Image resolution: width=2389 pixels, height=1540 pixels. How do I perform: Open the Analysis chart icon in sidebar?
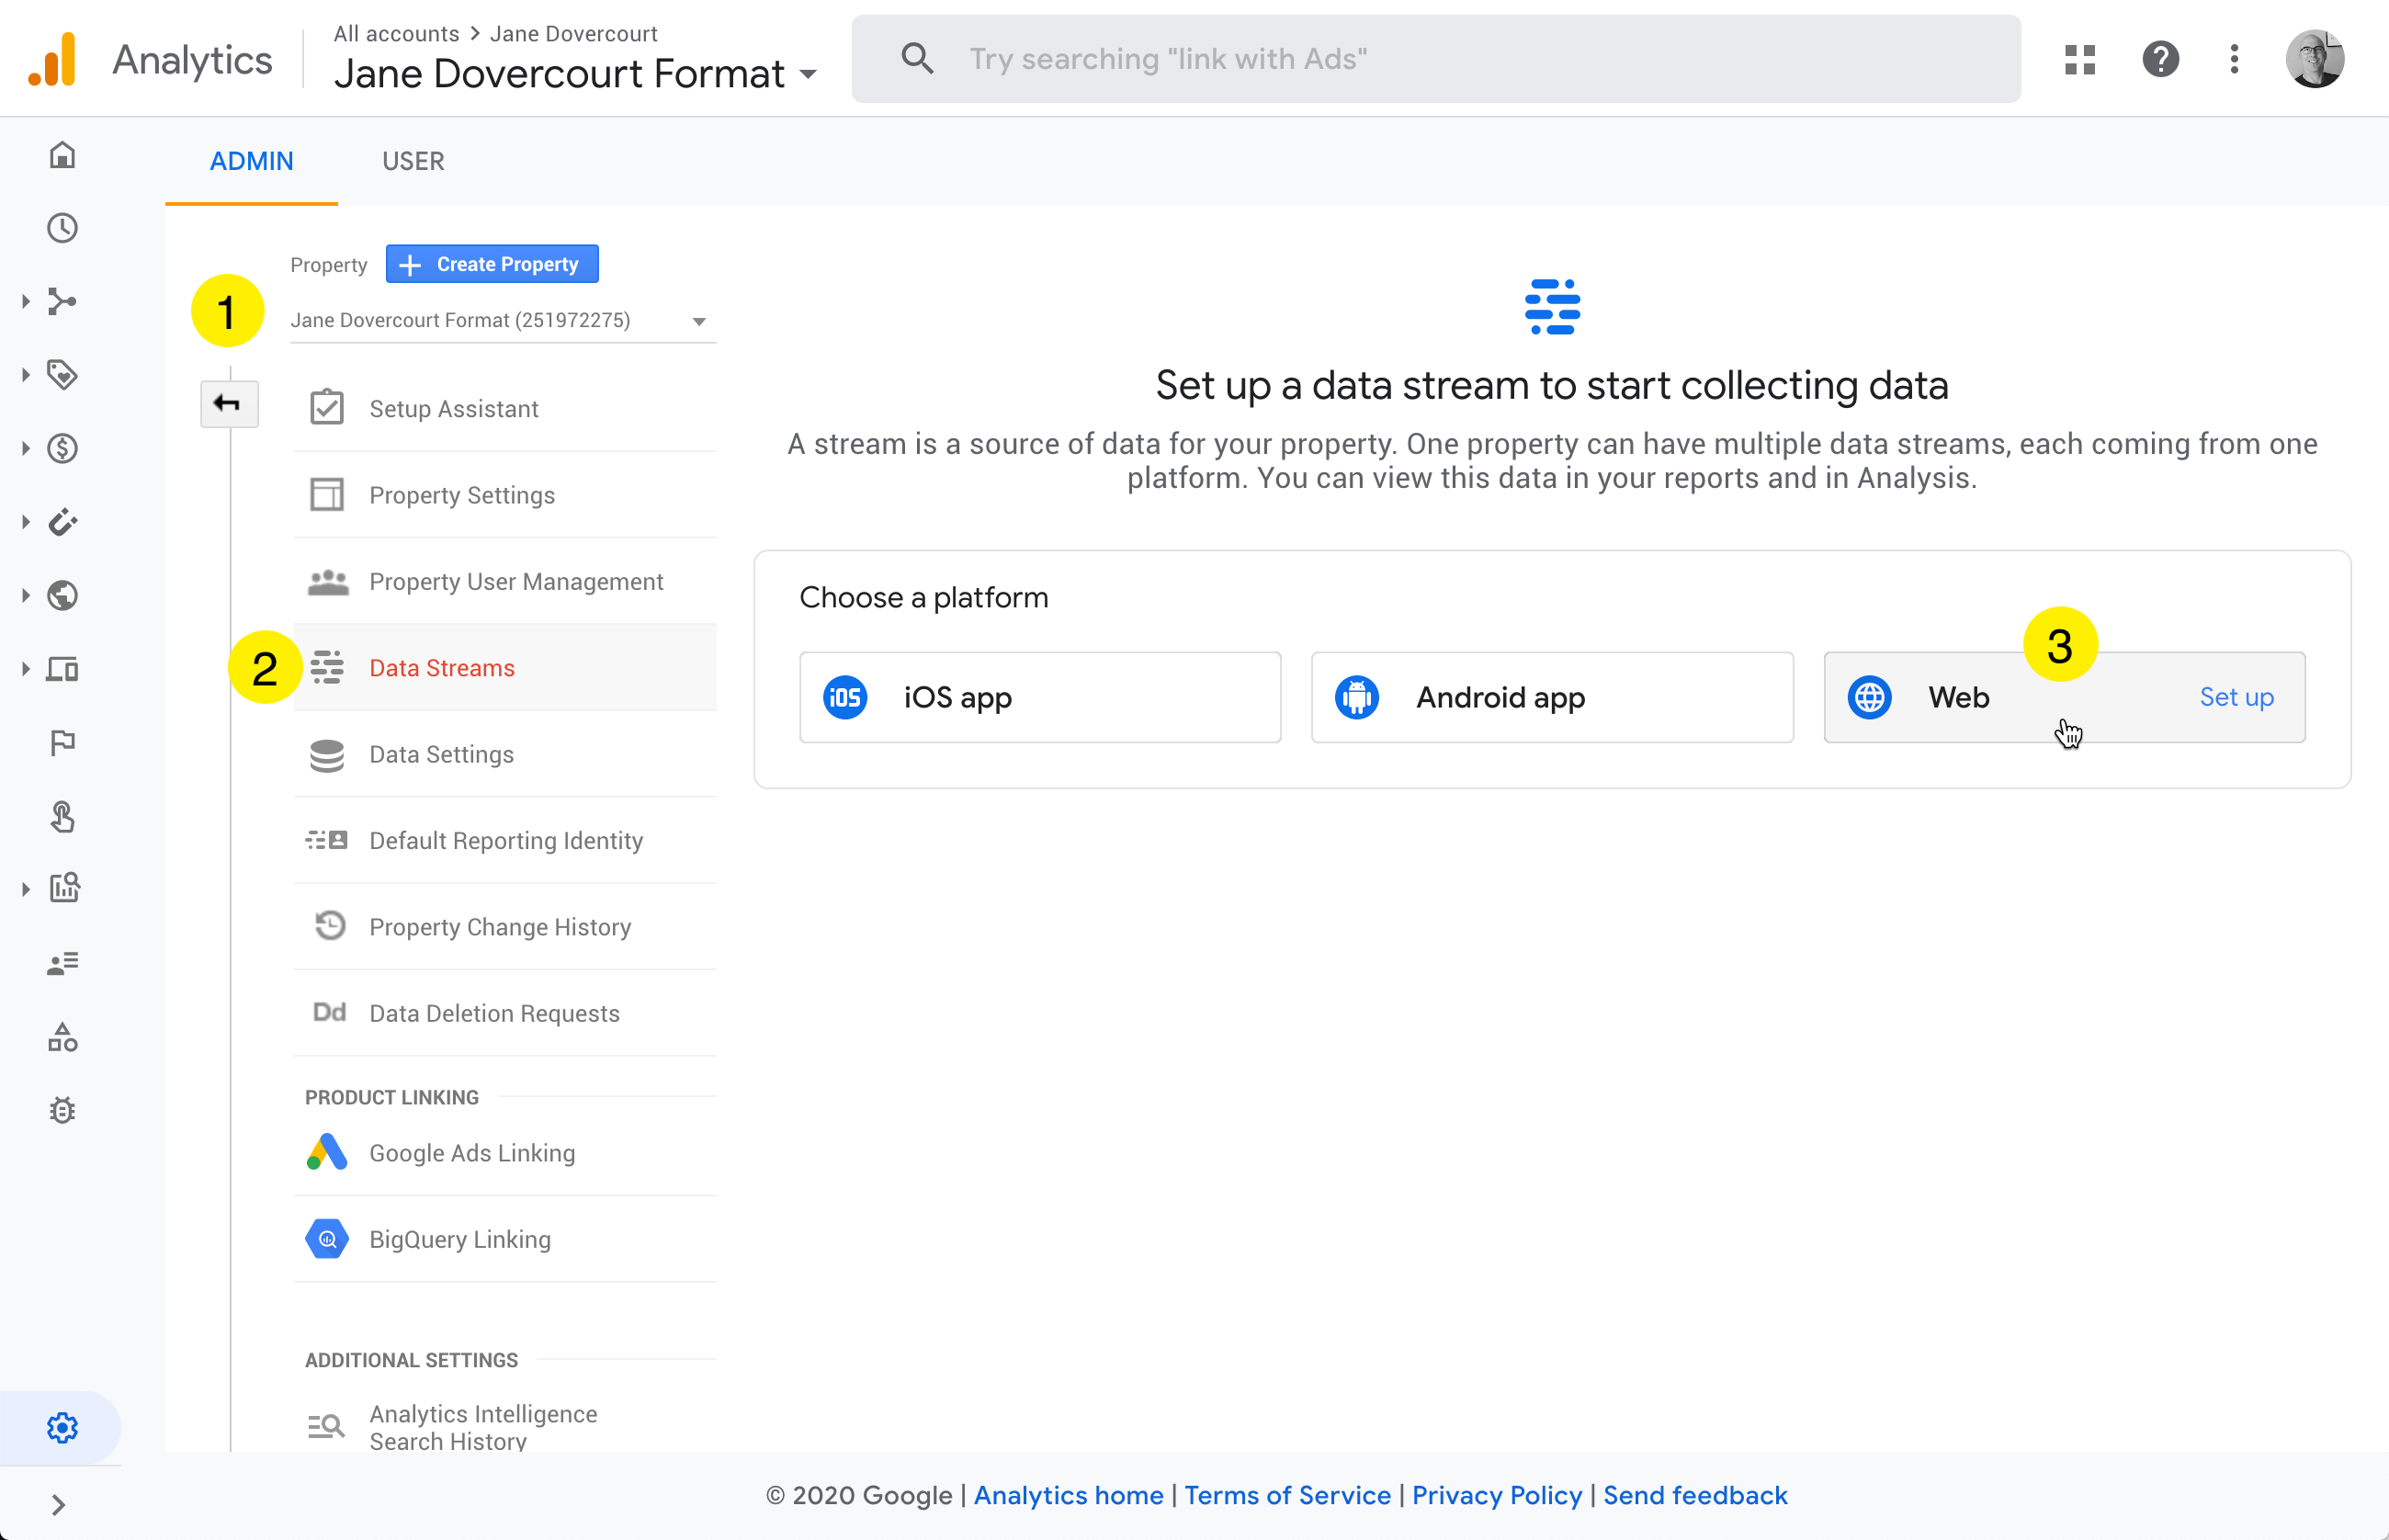click(x=64, y=888)
